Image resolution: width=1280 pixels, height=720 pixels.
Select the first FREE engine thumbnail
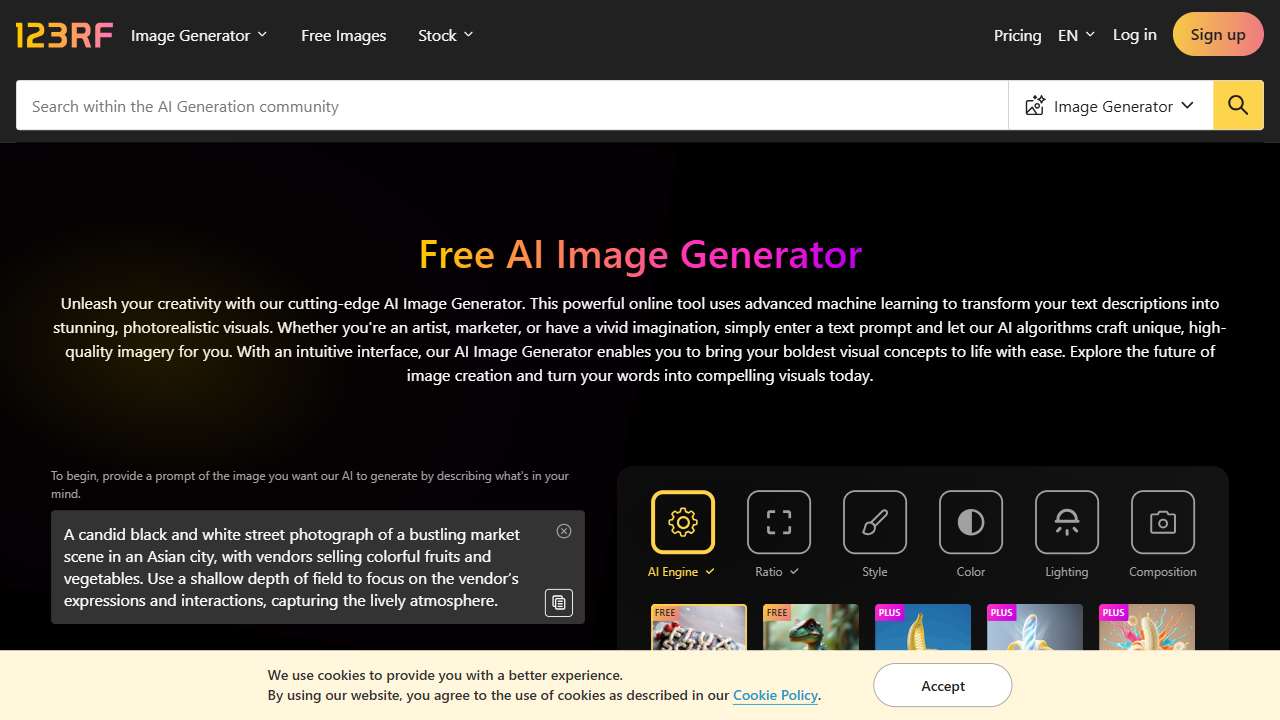point(698,628)
